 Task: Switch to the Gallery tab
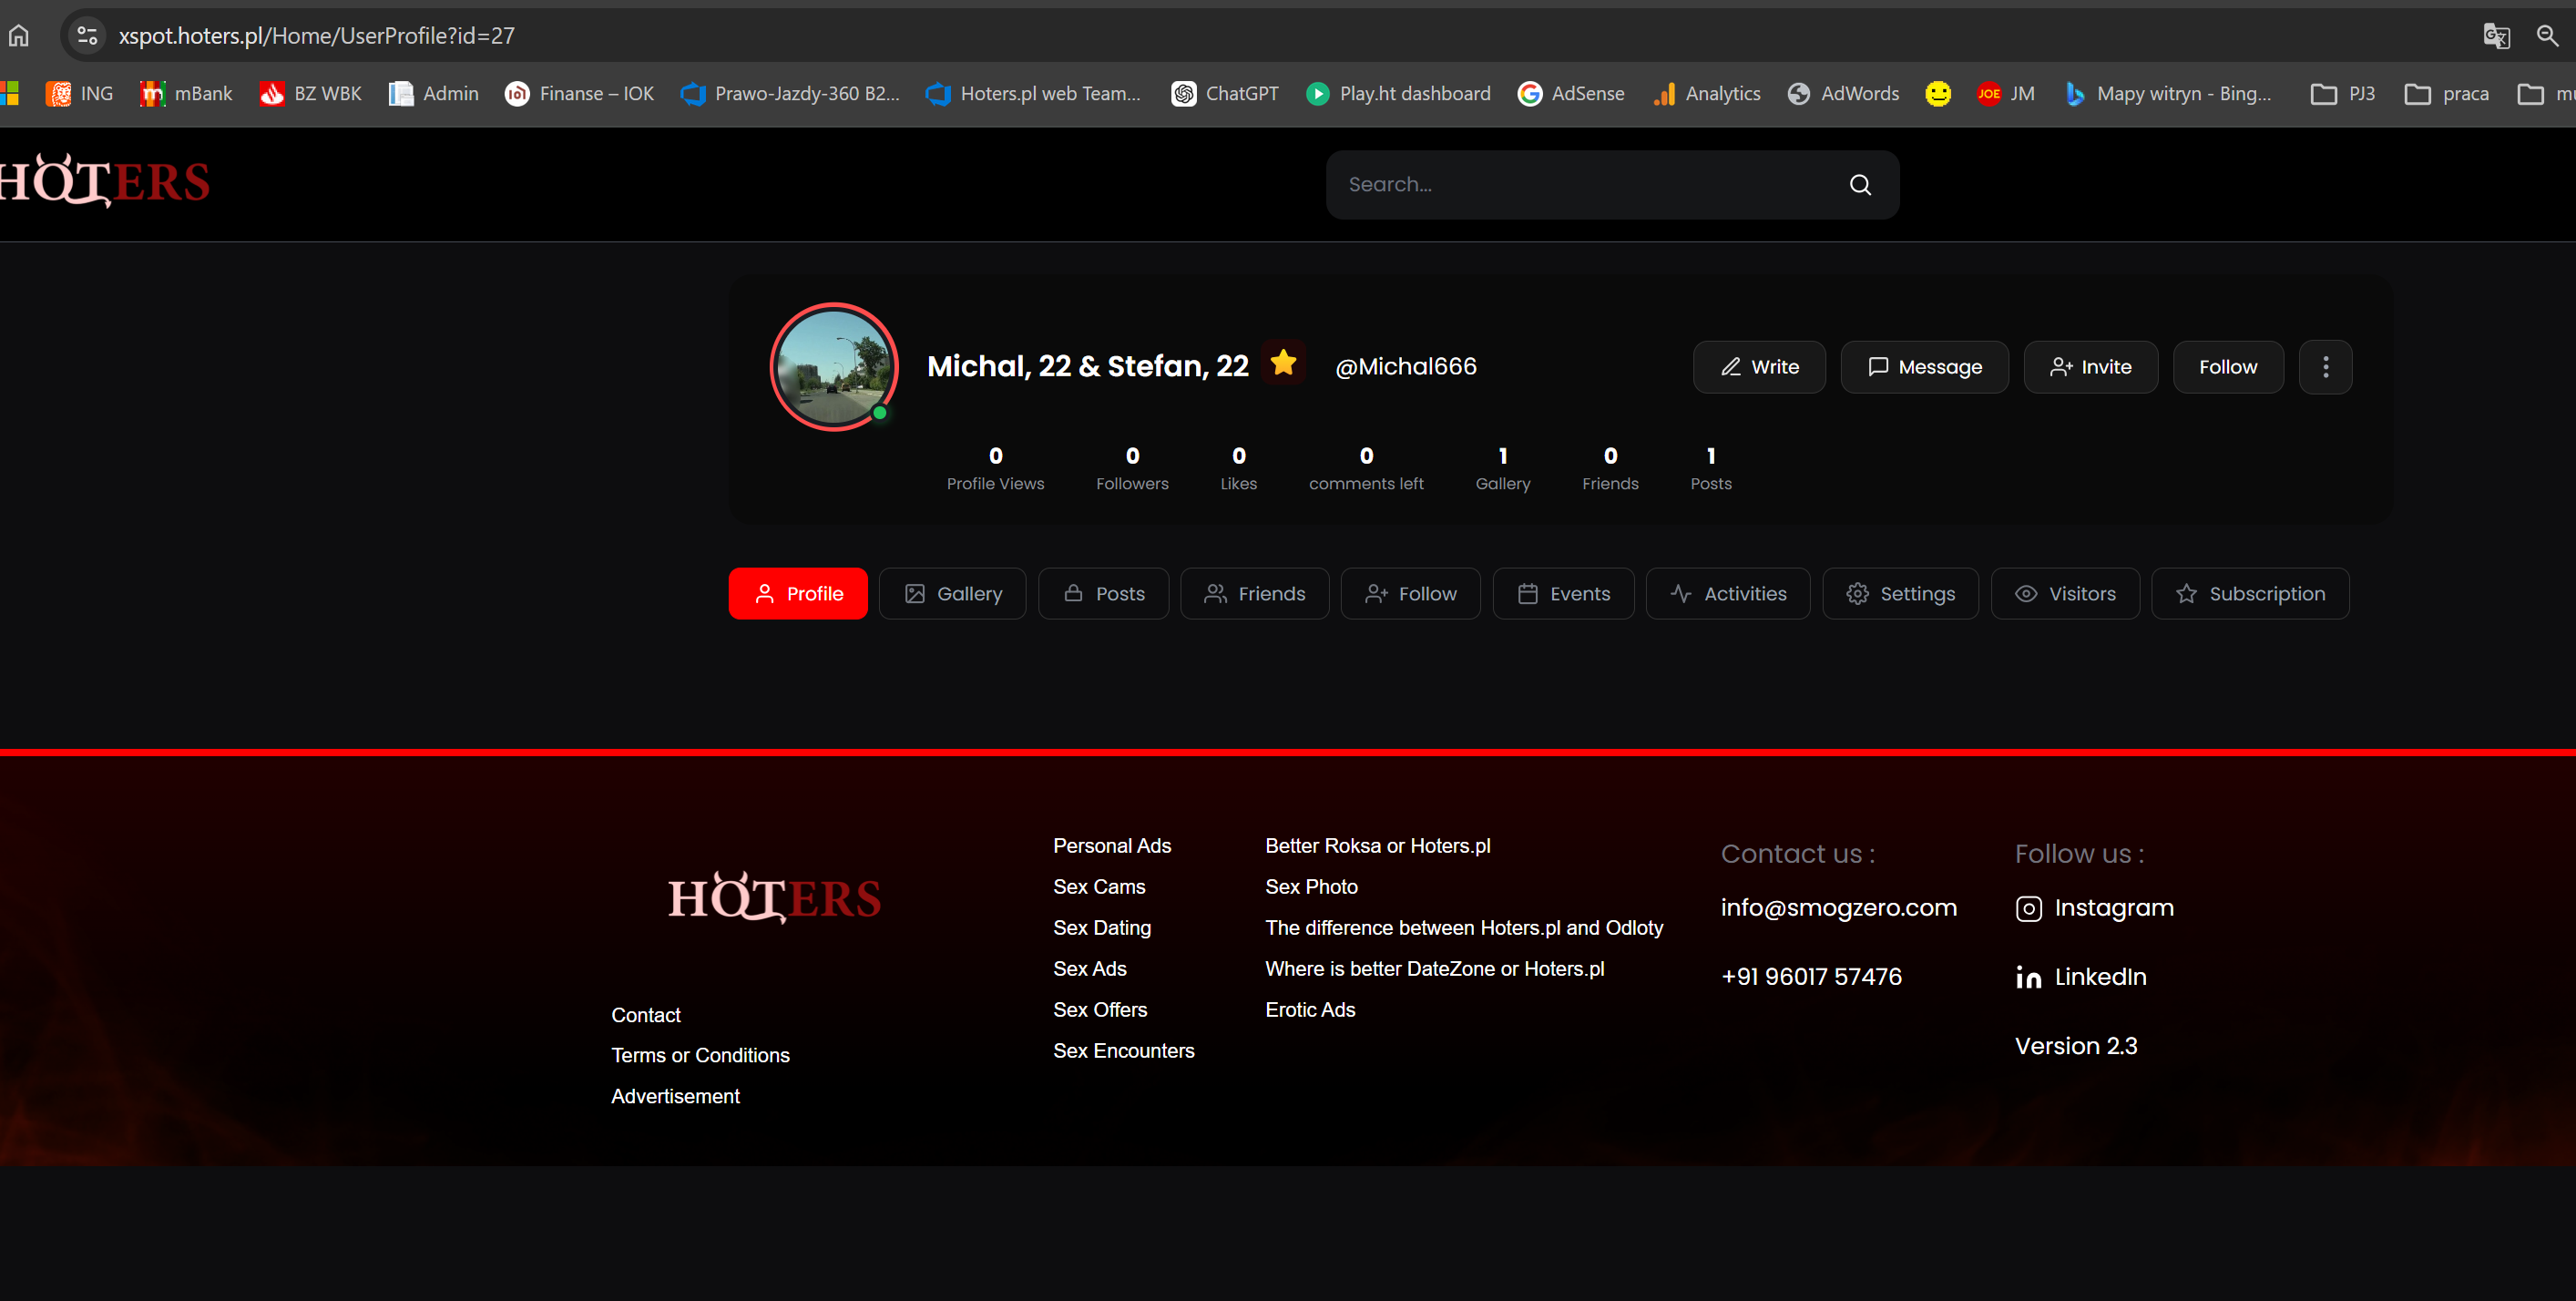952,594
